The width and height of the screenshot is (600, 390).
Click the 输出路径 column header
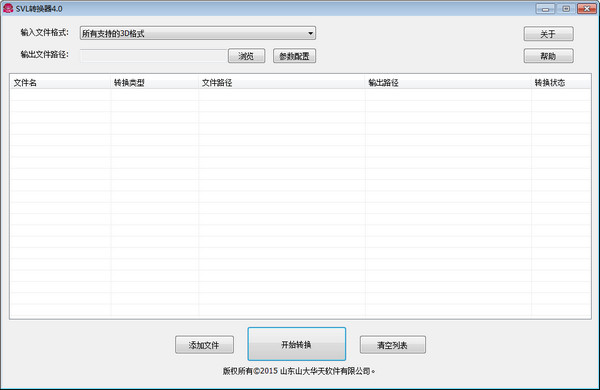point(448,83)
